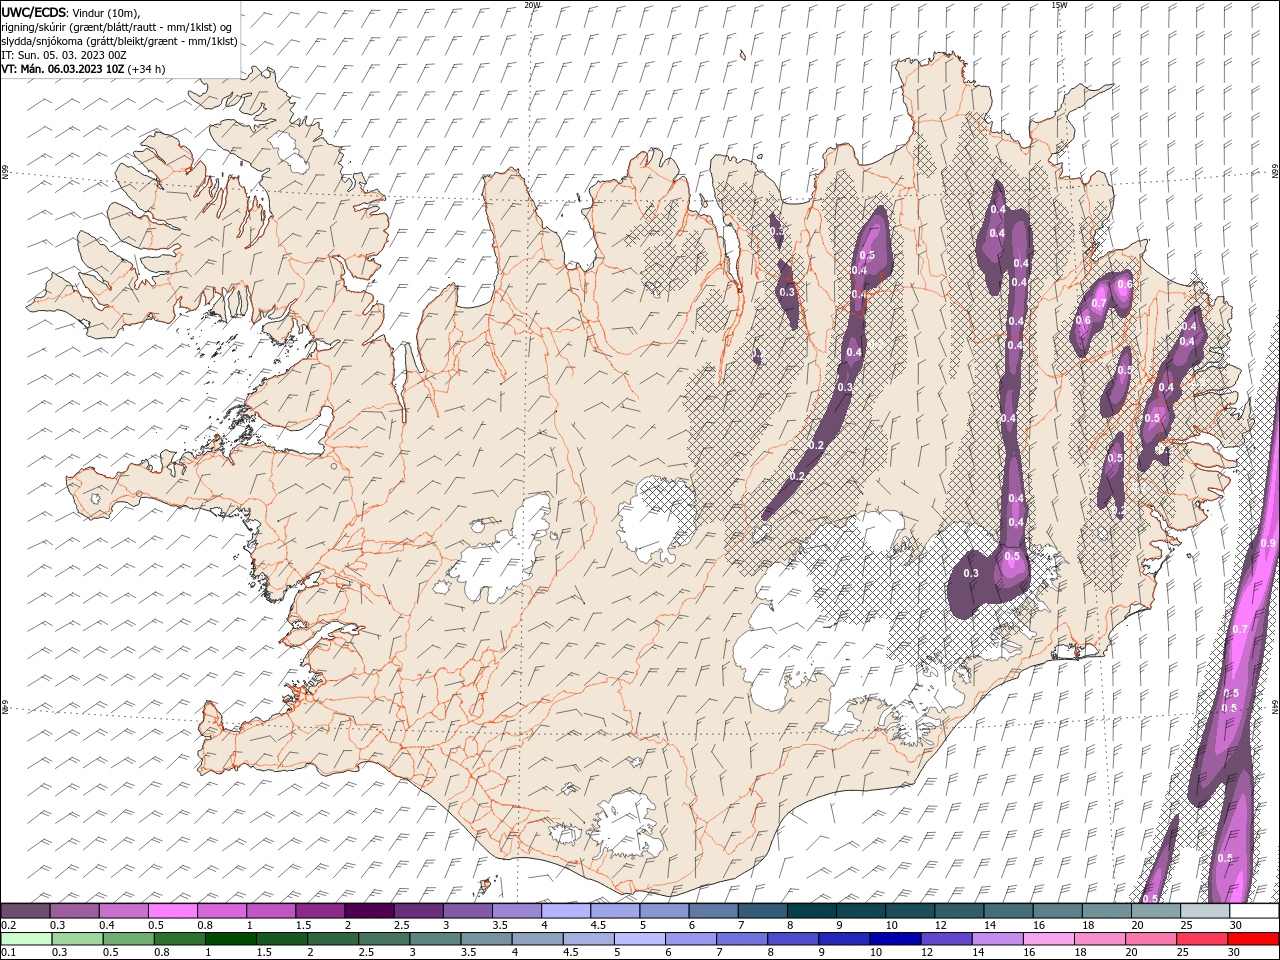This screenshot has width=1280, height=960.
Task: Select the dark teal 8 swatch in upper legend
Action: [x=812, y=911]
